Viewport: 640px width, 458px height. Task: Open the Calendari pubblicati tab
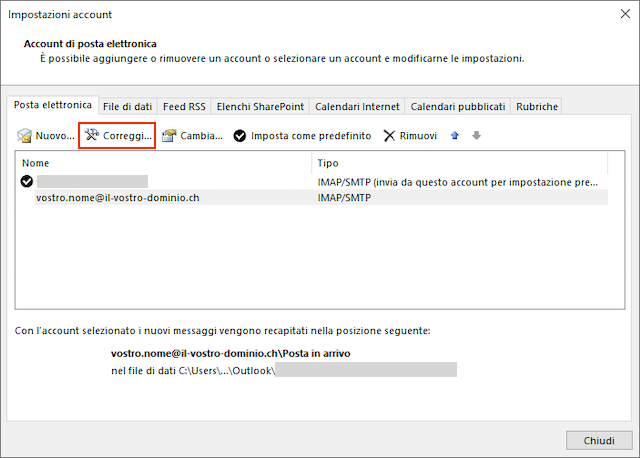(458, 107)
